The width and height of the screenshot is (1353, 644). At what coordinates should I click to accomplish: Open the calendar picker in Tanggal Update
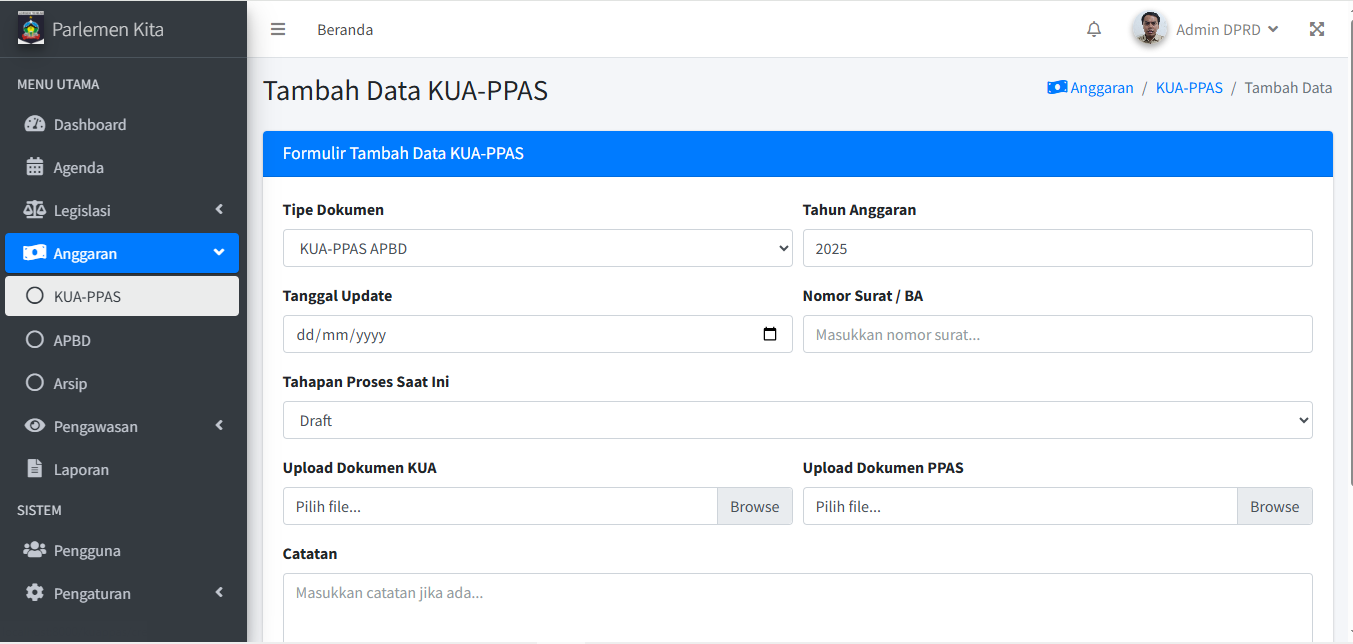tap(770, 334)
